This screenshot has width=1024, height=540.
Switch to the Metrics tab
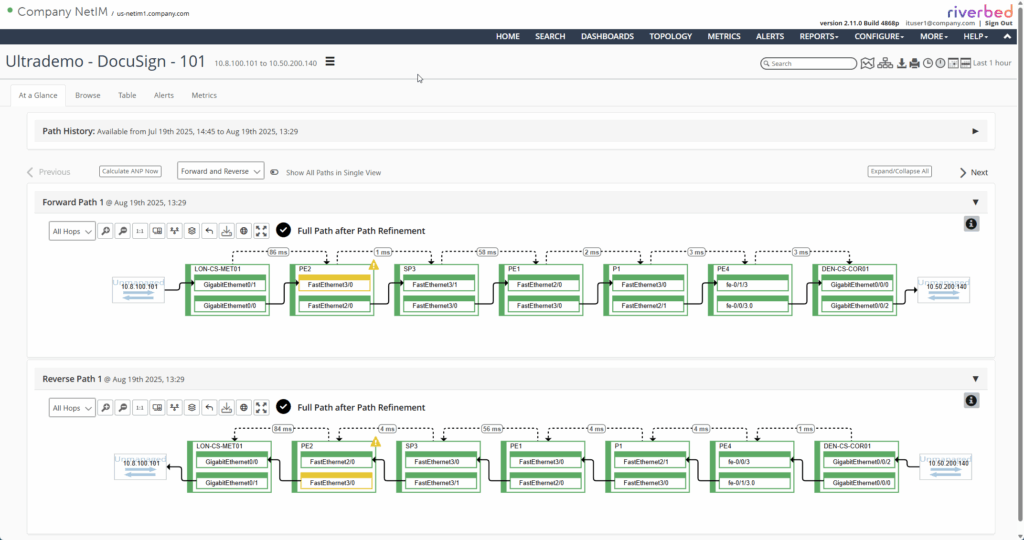pos(204,96)
